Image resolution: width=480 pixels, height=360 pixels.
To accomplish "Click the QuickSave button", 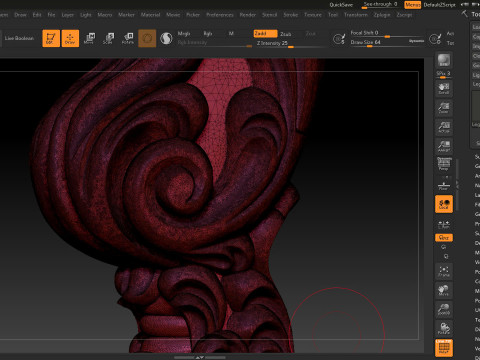I will click(341, 5).
